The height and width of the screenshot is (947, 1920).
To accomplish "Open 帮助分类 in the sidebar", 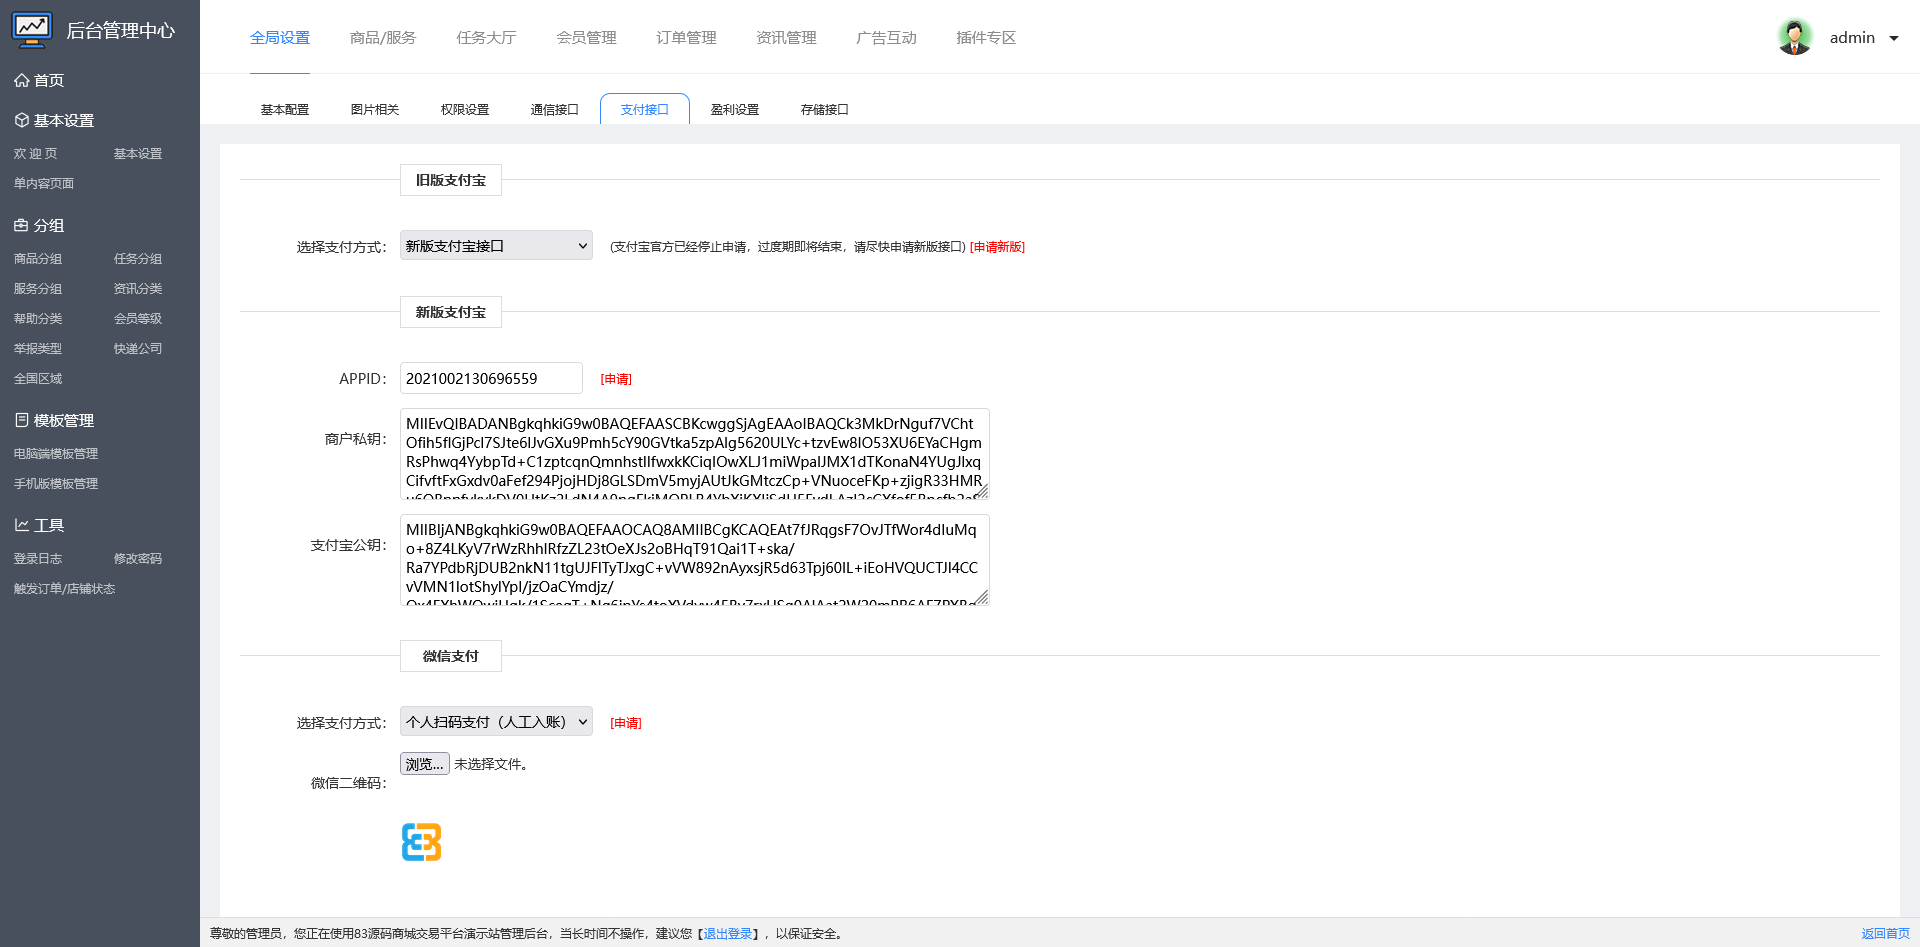I will [38, 318].
